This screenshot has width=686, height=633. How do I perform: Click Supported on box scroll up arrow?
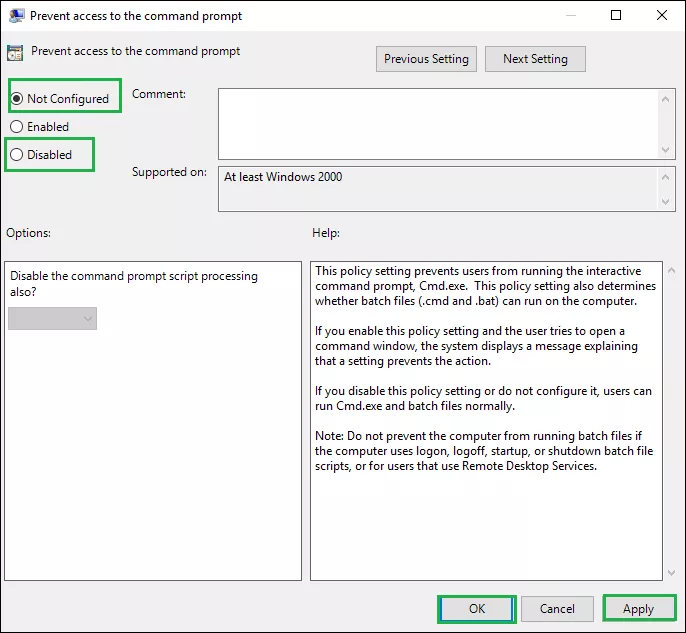pos(665,177)
